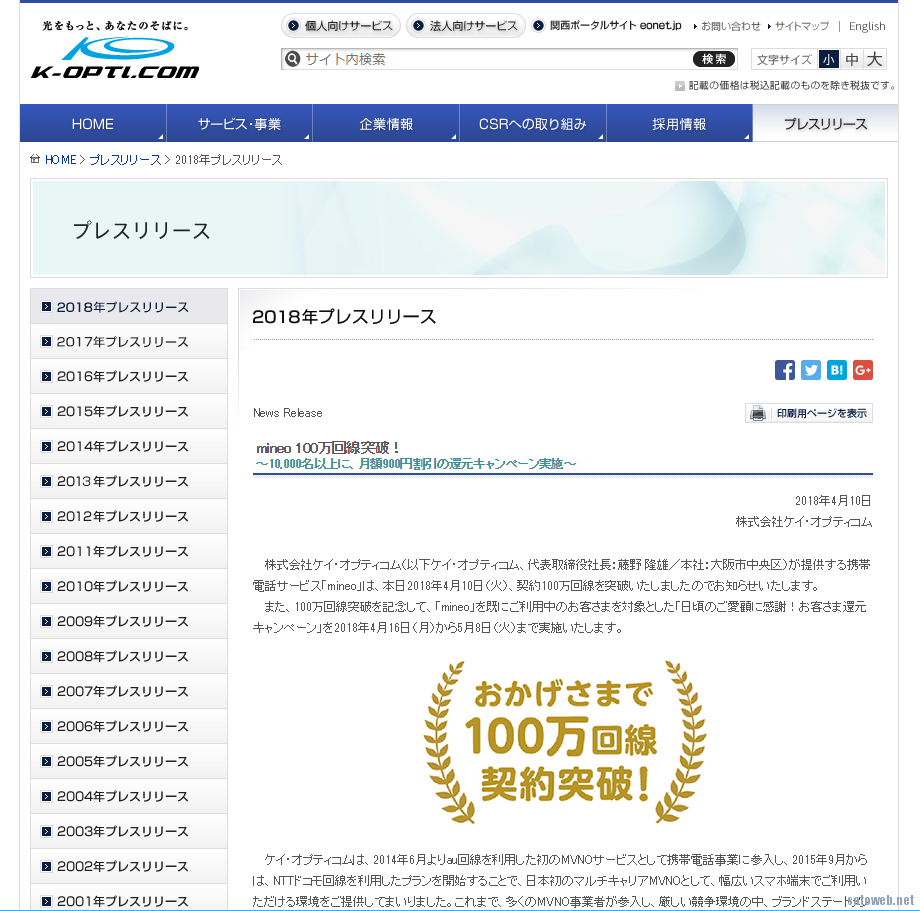Open 2016年プレスリリース in the sidebar

129,376
